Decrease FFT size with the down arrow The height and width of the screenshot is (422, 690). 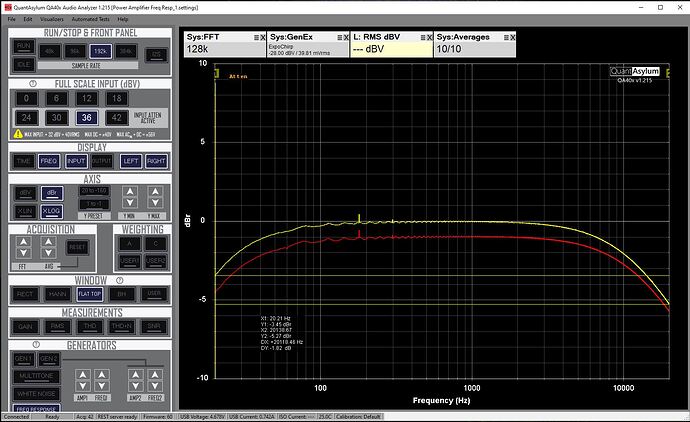coord(23,253)
